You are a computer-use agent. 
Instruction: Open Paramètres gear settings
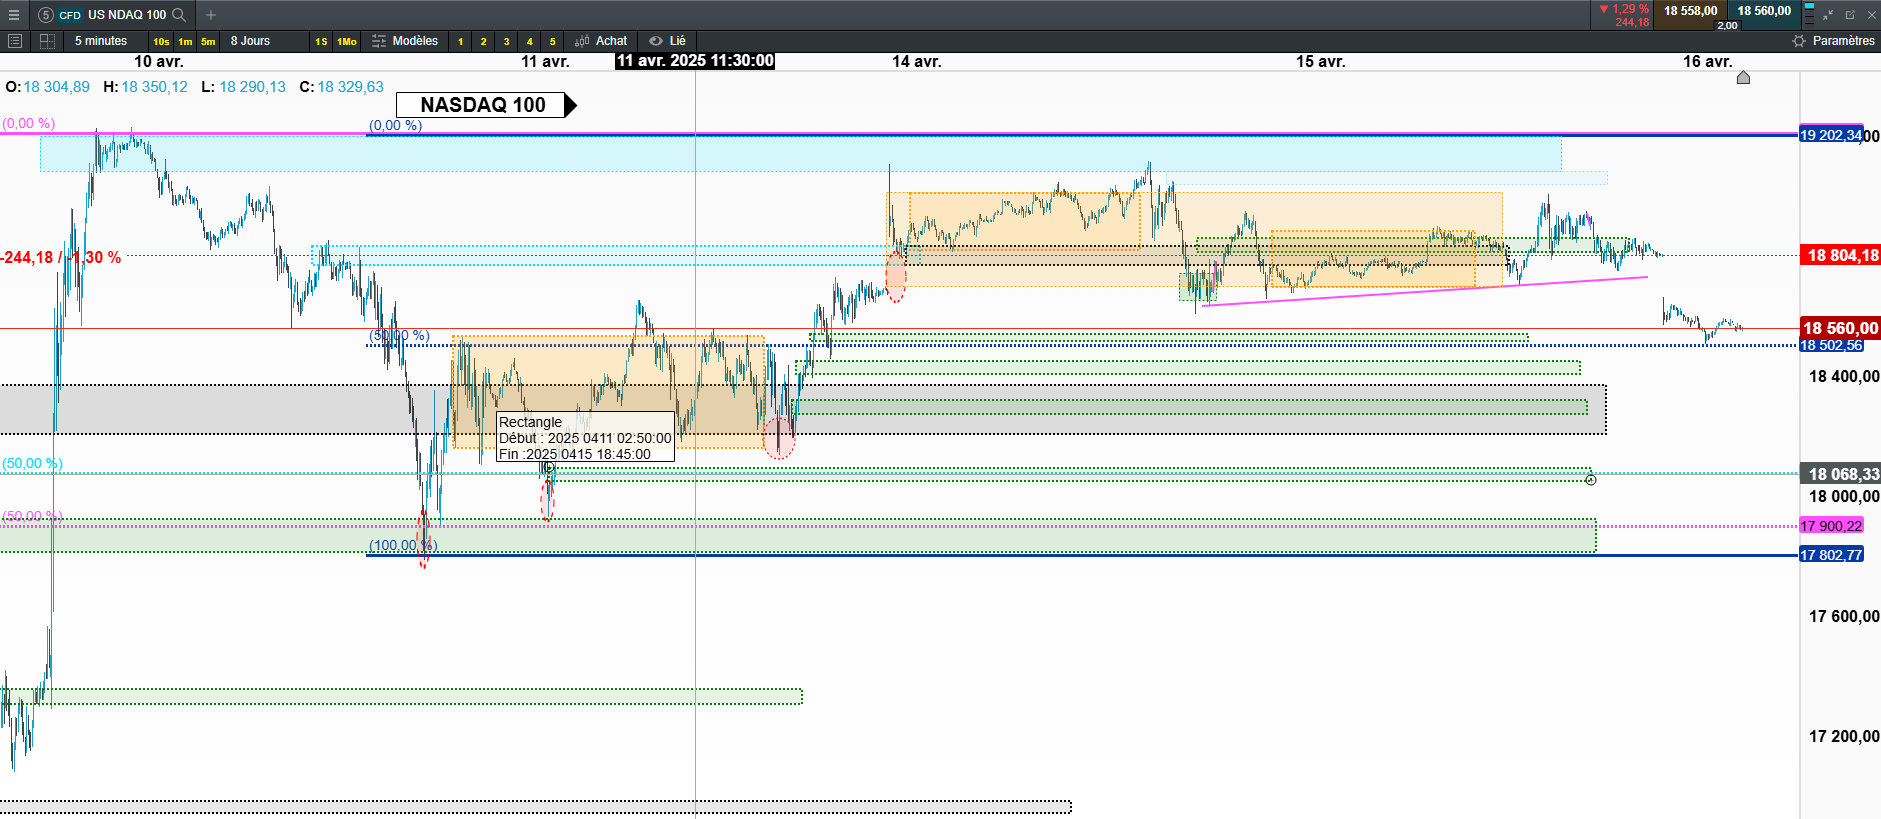click(1799, 41)
